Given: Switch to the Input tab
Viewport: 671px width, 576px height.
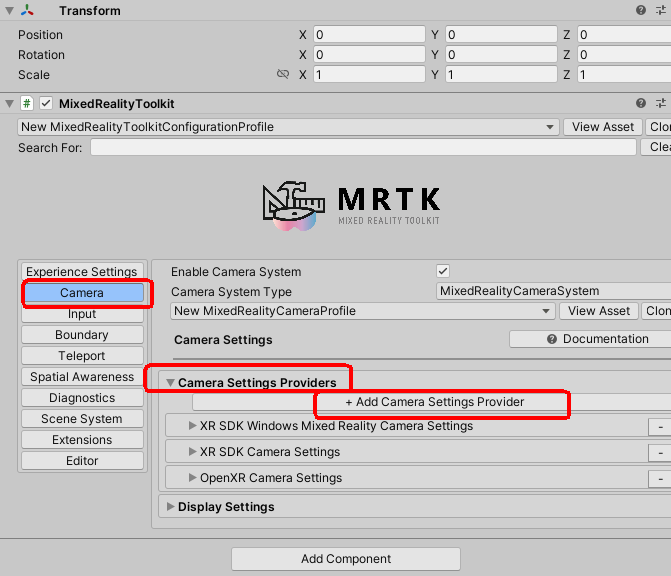Looking at the screenshot, I should [x=82, y=314].
